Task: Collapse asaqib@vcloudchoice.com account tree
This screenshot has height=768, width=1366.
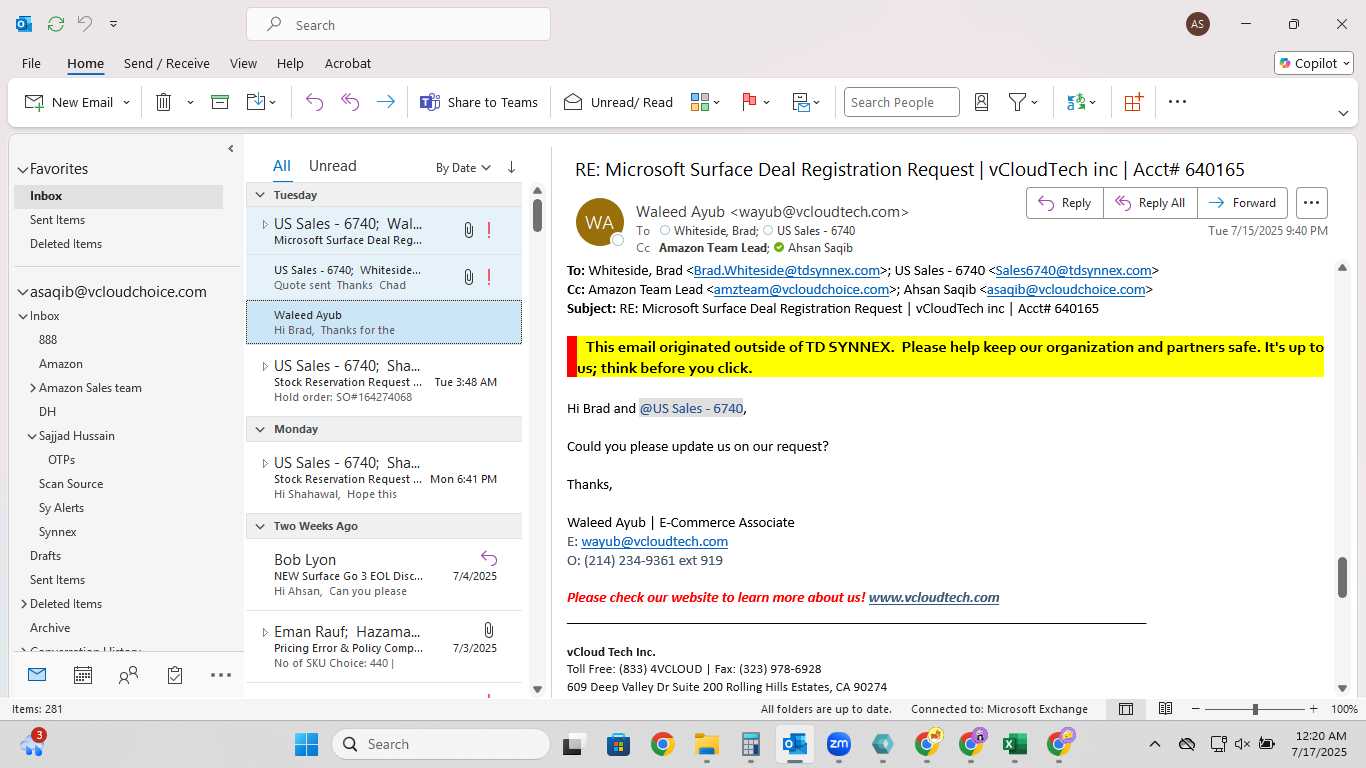Action: (x=22, y=292)
